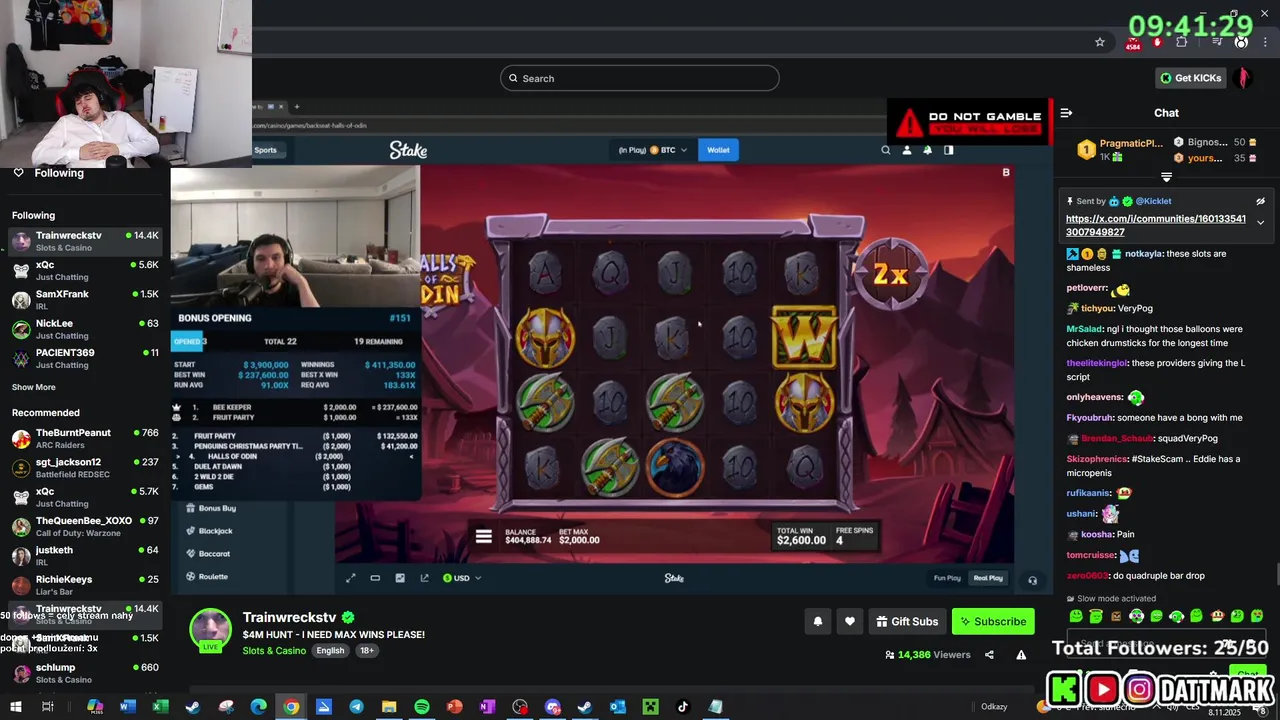Click the English language tag

(330, 651)
